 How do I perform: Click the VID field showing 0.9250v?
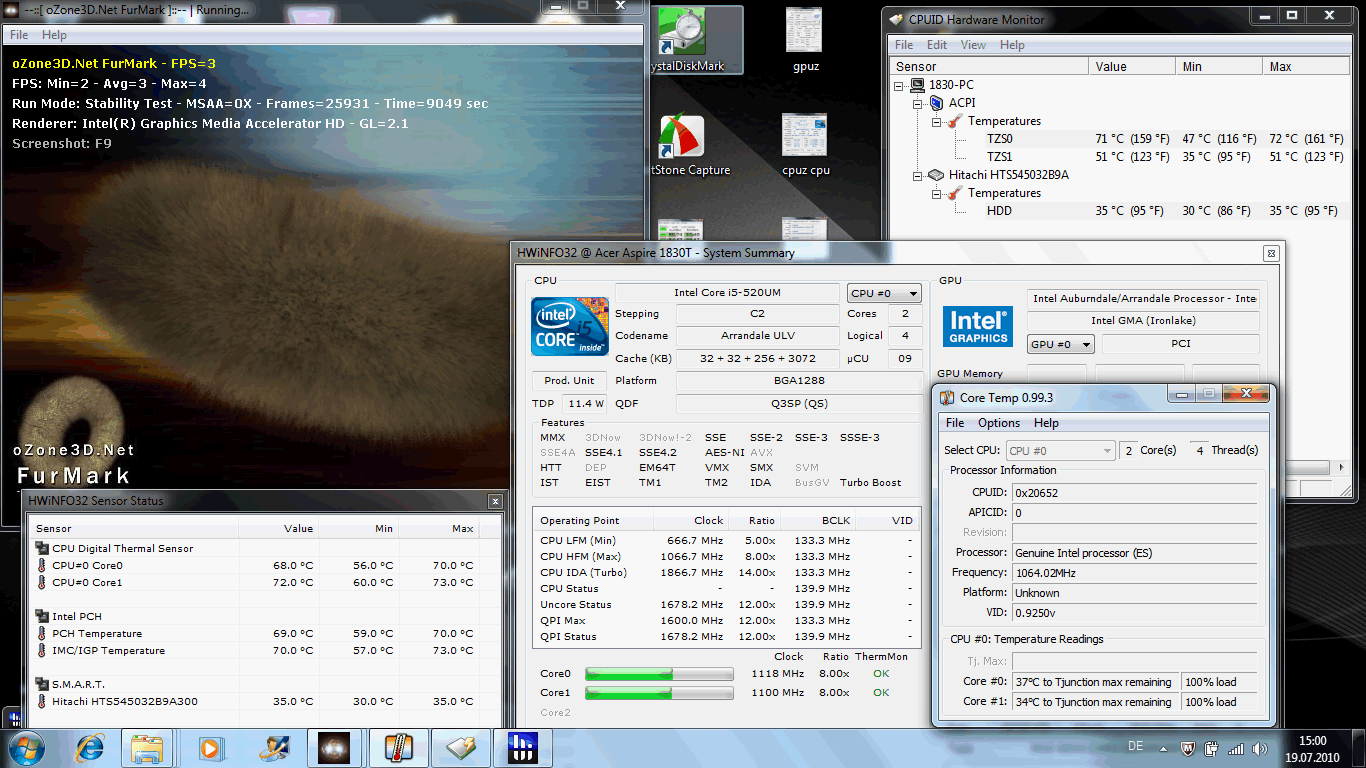[x=1134, y=613]
